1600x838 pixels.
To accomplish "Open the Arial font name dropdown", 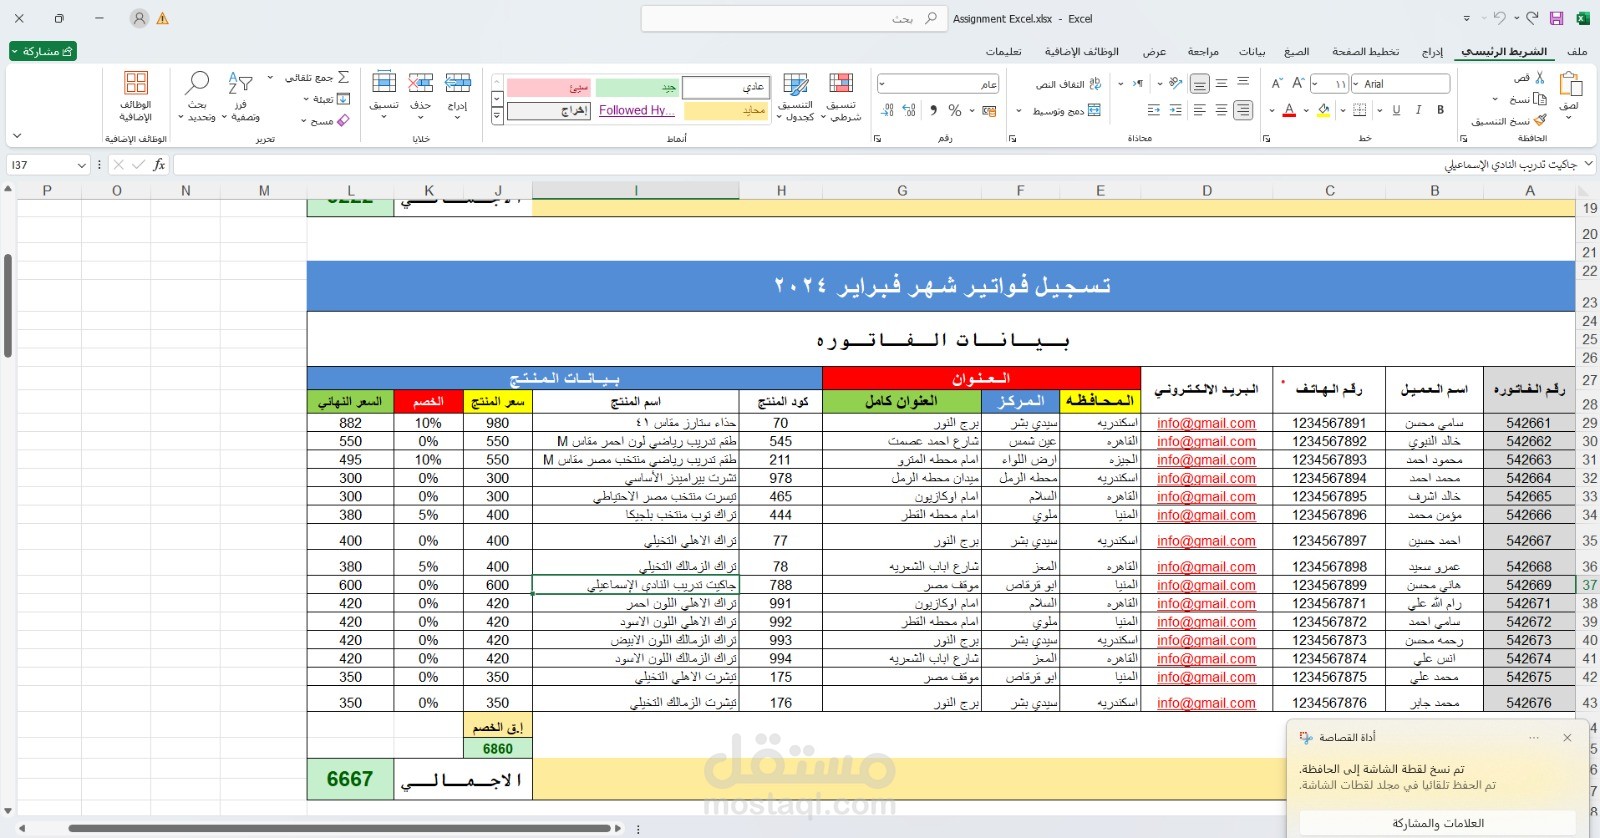I will coord(1356,84).
